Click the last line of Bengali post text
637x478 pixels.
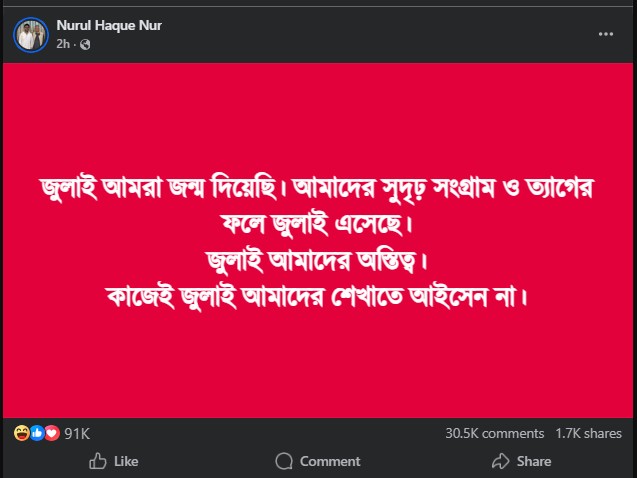point(318,297)
